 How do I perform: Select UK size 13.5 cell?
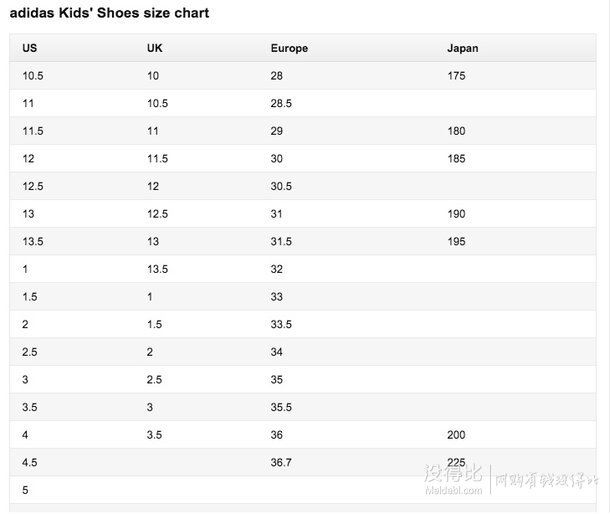click(x=158, y=269)
